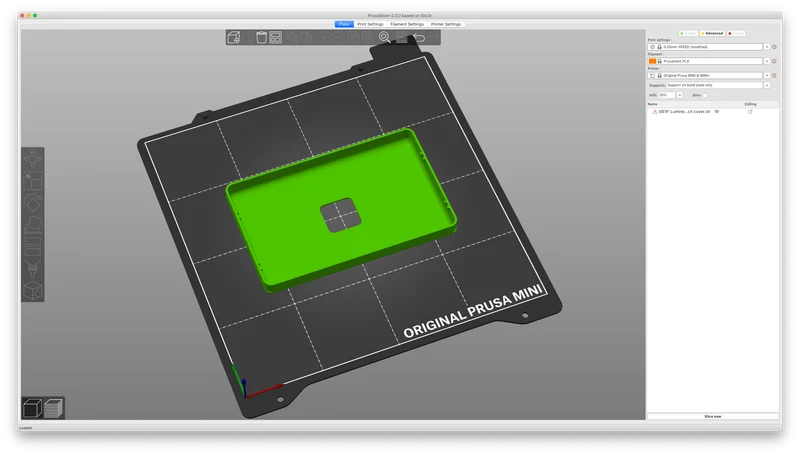Open the Search magnifier in toolbar
Image resolution: width=800 pixels, height=455 pixels.
pos(385,37)
